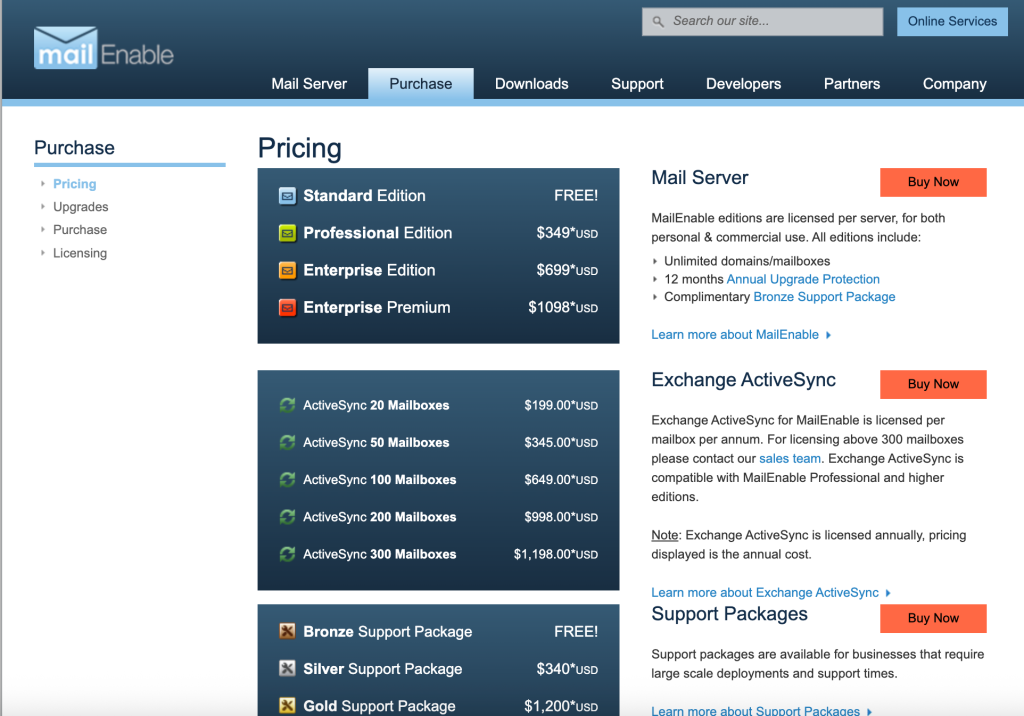
Task: Click ActiveSync 20 Mailboxes label
Action: pyautogui.click(x=376, y=405)
